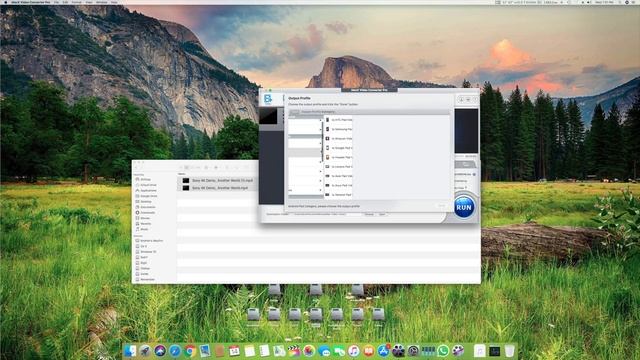Open App Store from the Dock
The image size is (640, 360).
(383, 351)
